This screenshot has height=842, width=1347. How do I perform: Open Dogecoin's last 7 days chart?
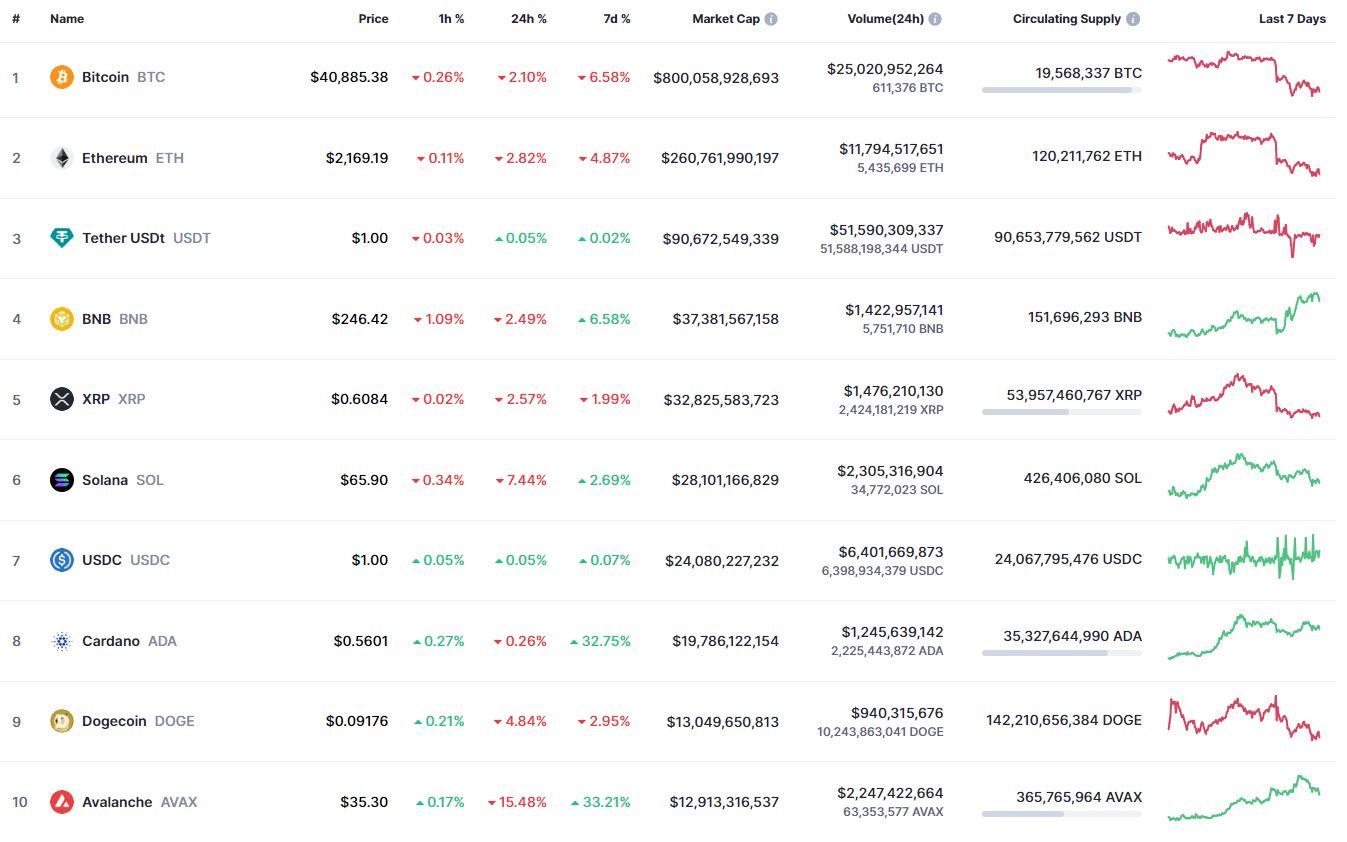[x=1244, y=718]
